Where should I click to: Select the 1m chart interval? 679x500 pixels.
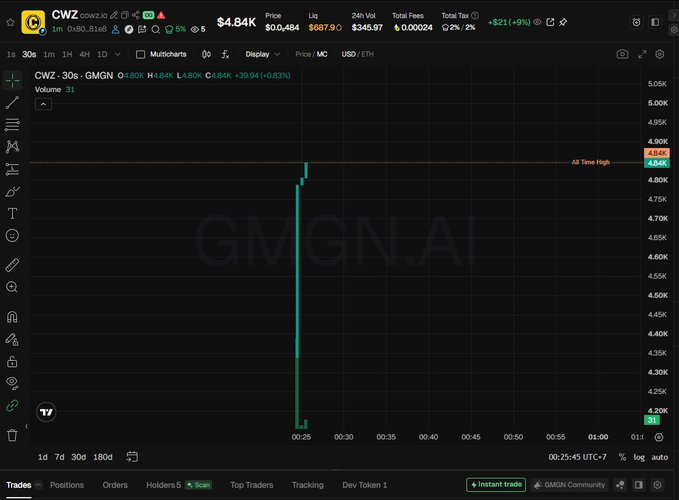pyautogui.click(x=49, y=54)
